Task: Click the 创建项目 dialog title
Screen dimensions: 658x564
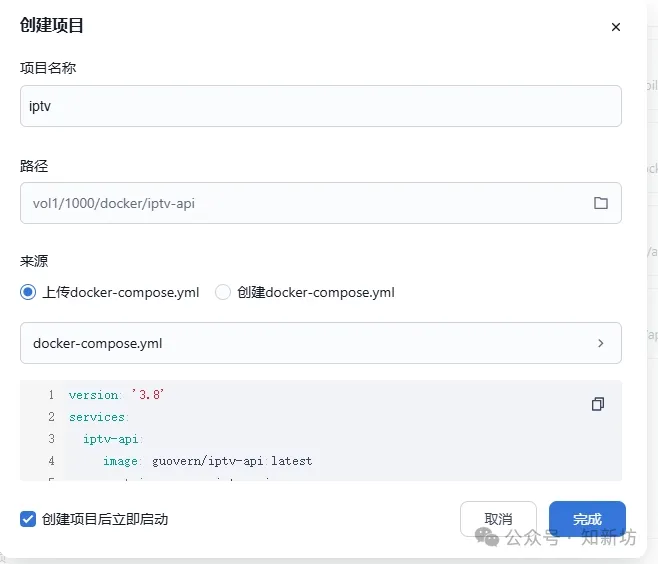Action: [x=52, y=25]
